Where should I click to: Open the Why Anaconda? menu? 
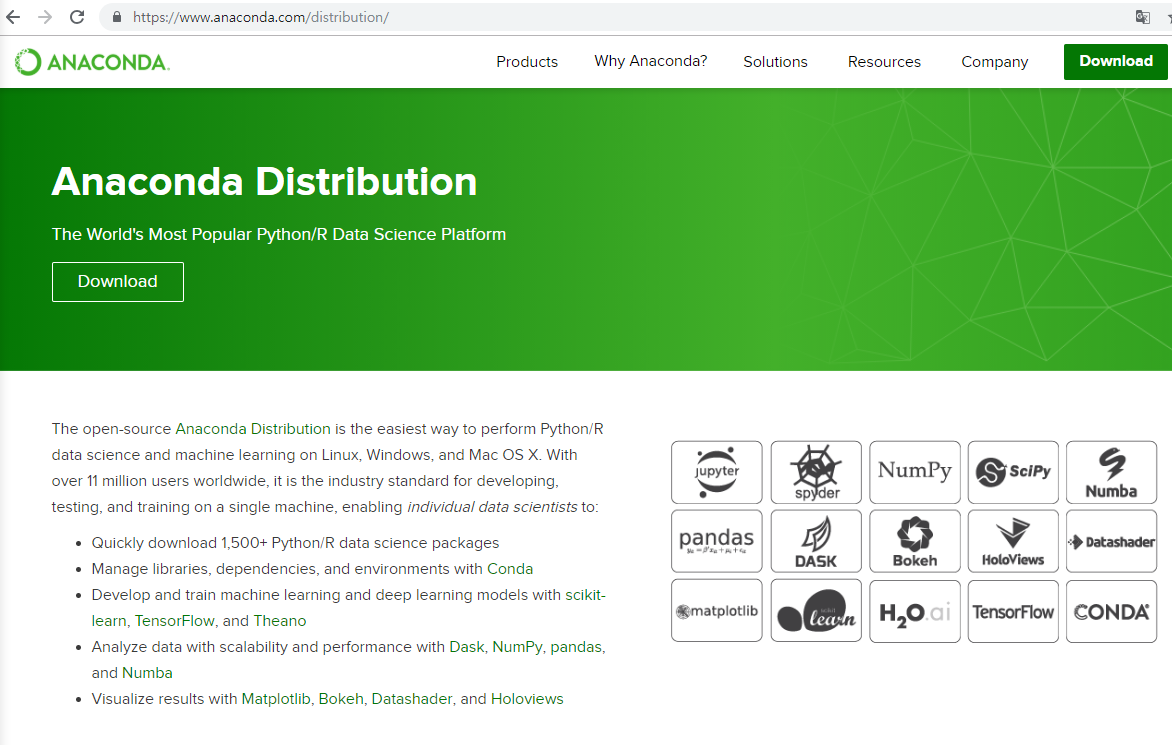pos(650,61)
